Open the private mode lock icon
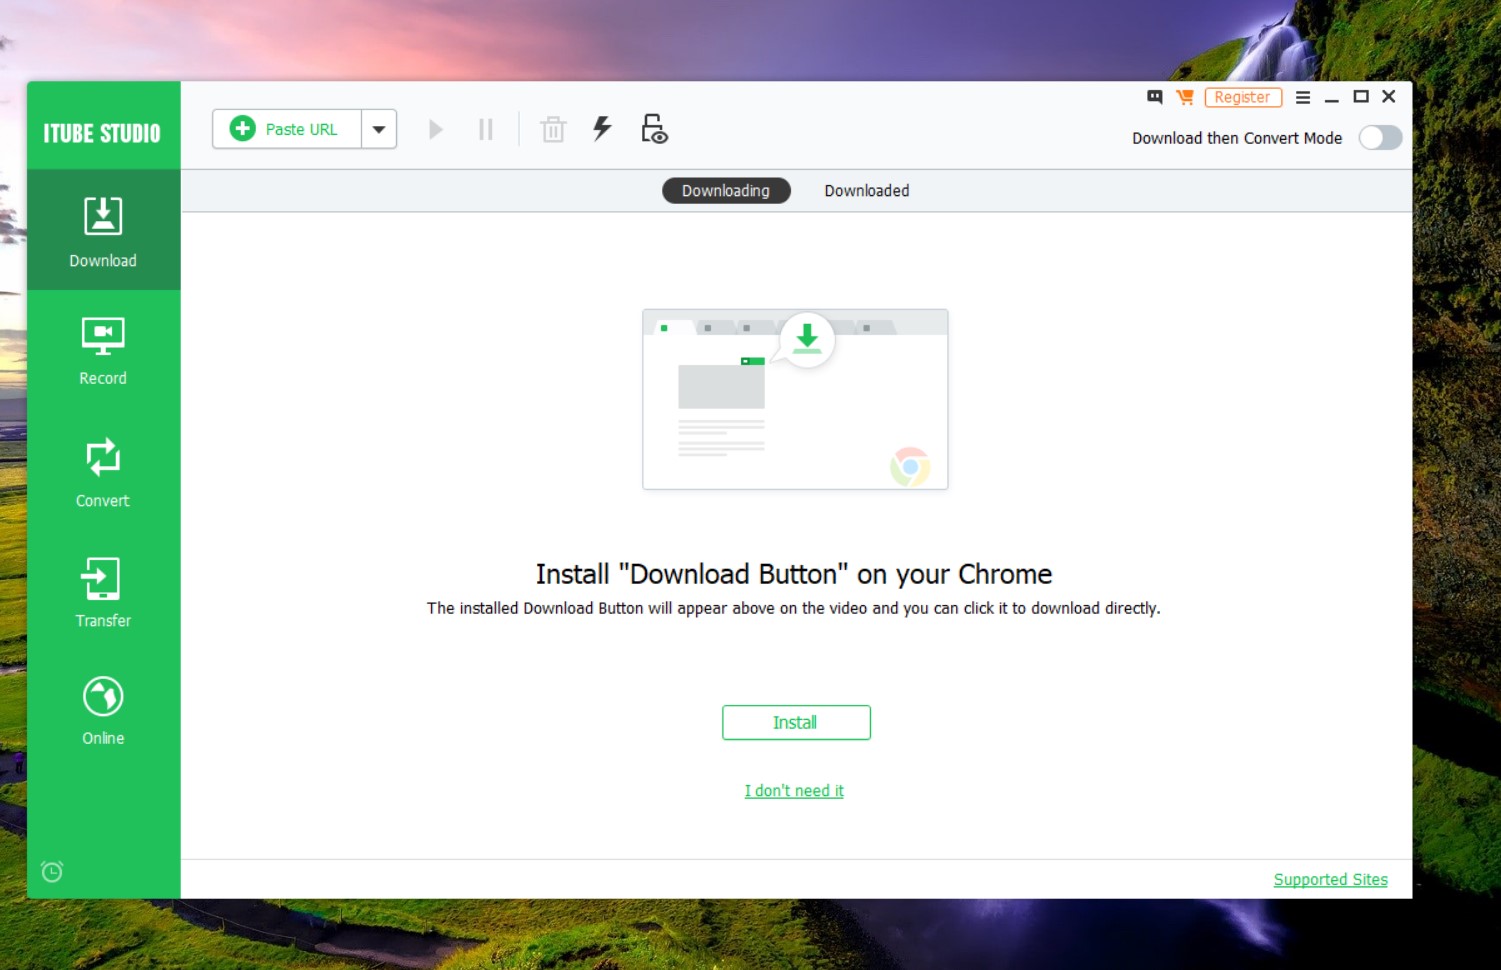The width and height of the screenshot is (1501, 970). click(652, 129)
